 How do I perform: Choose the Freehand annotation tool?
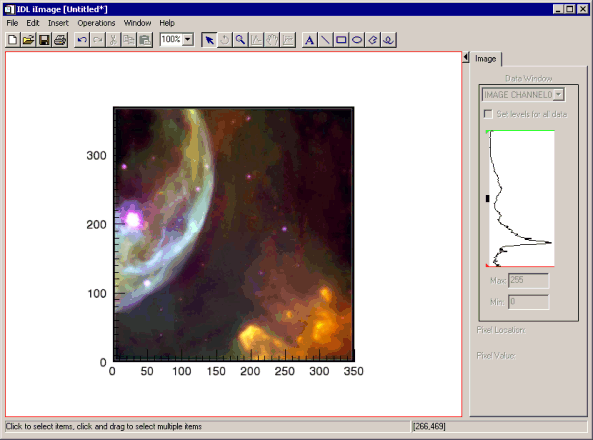[x=388, y=40]
